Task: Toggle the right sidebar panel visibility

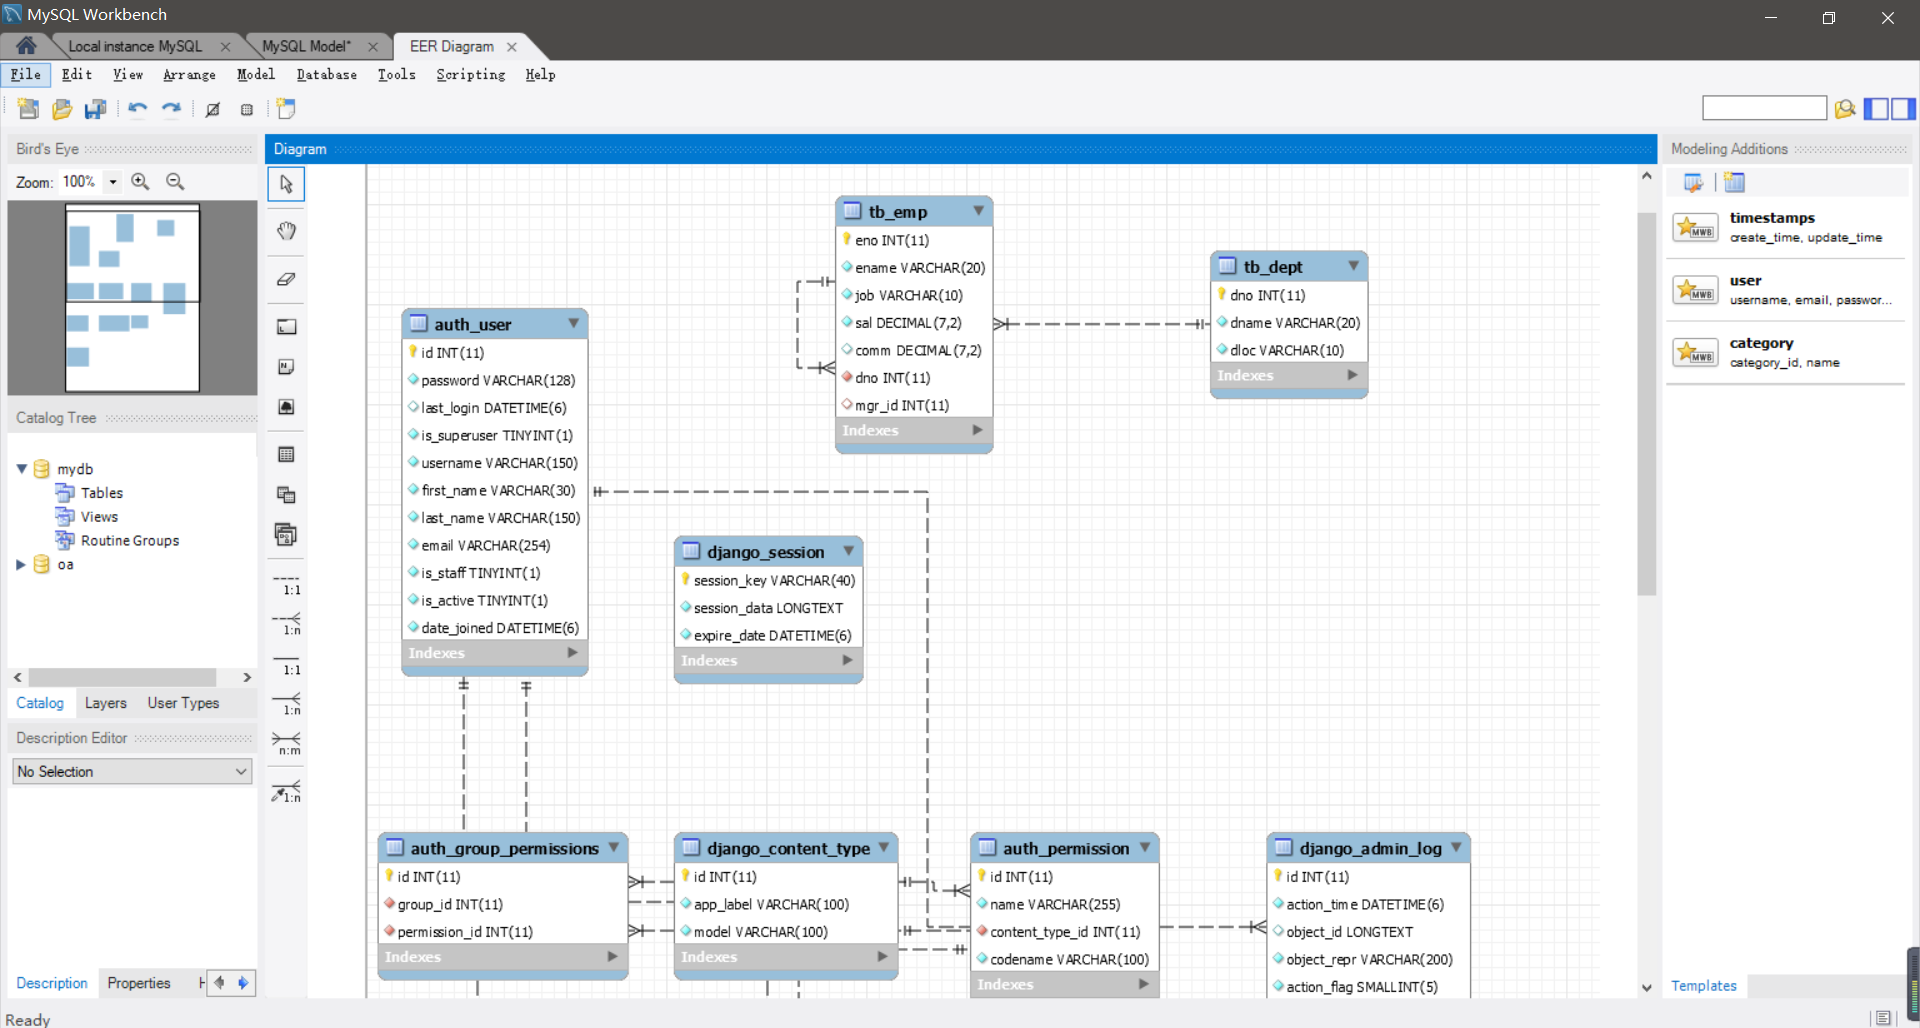Action: tap(1903, 108)
